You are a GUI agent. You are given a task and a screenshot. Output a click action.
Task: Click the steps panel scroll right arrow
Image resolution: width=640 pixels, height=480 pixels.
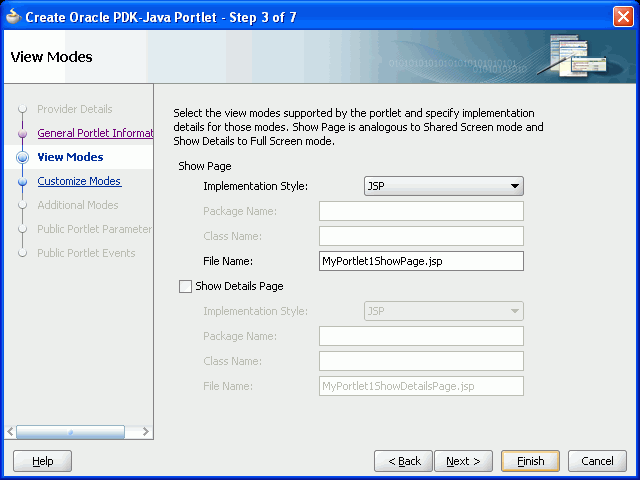coord(146,432)
